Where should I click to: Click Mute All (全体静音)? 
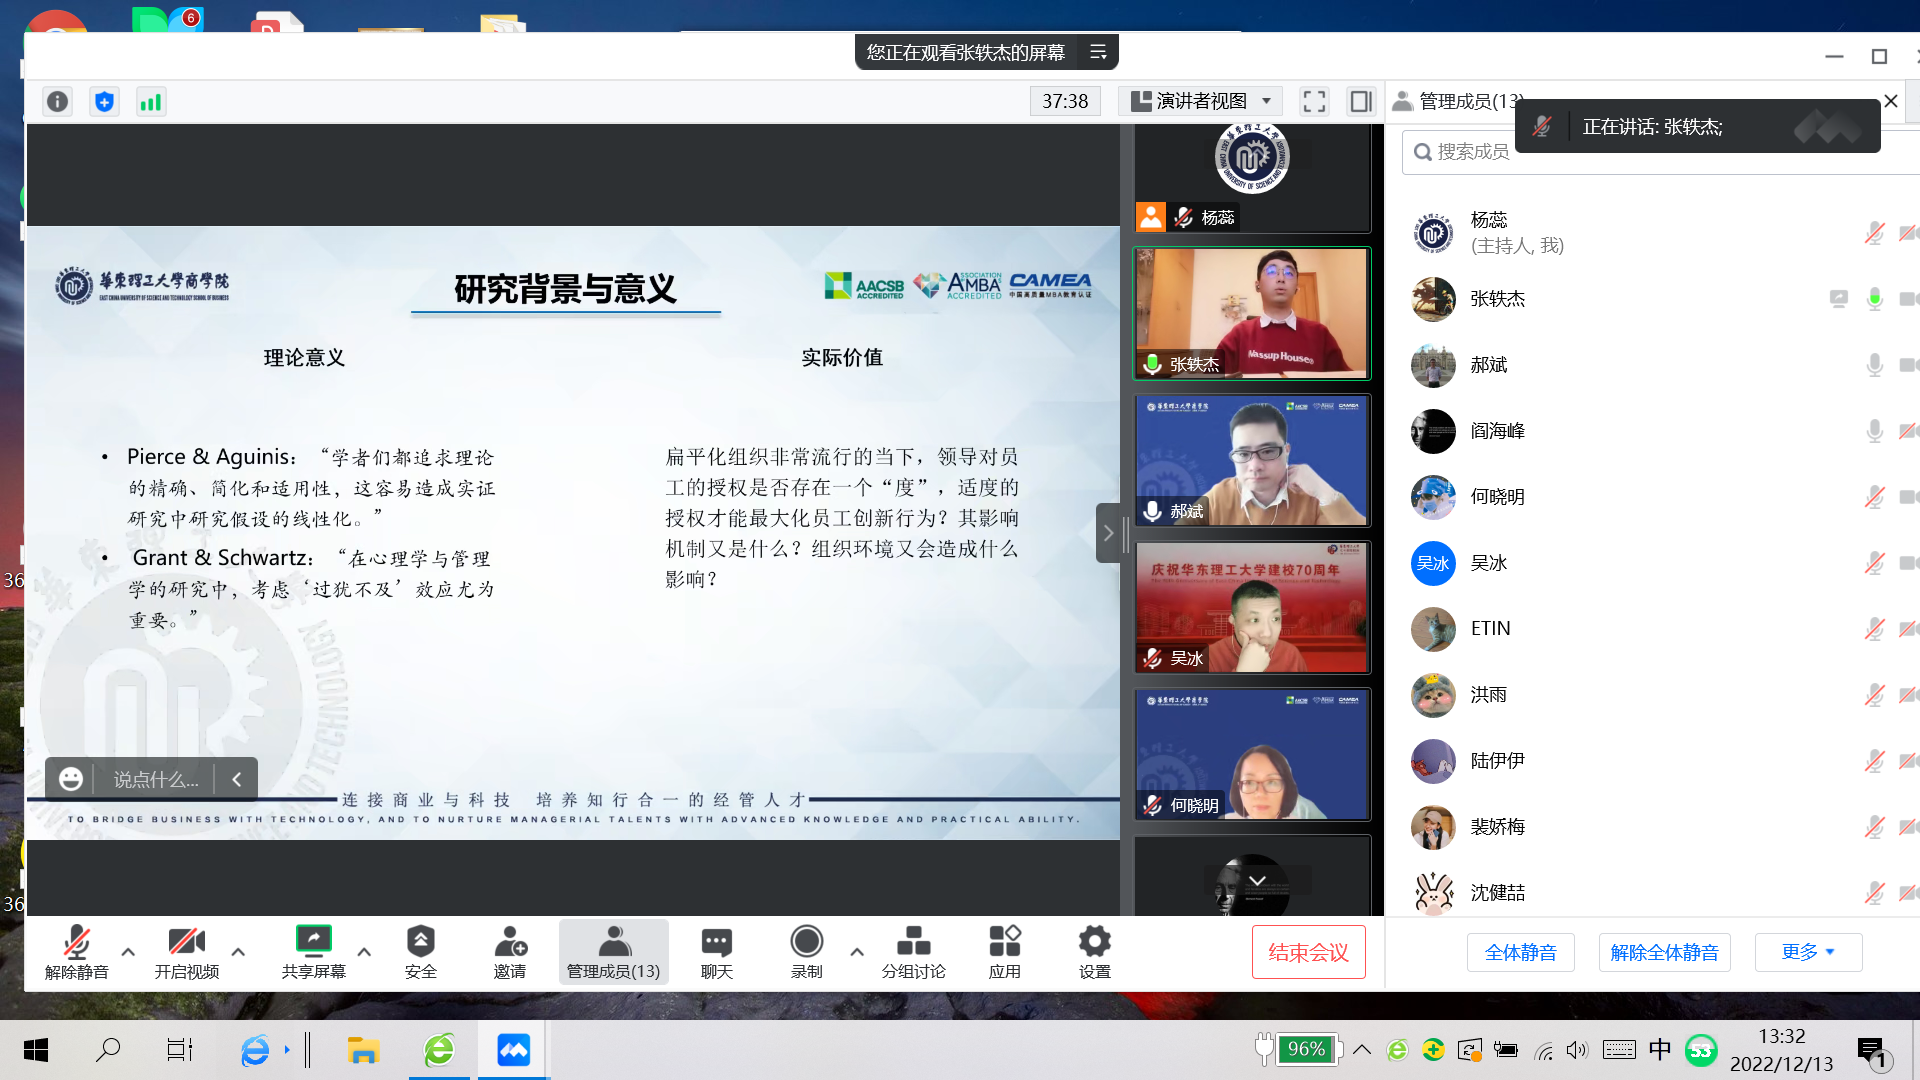pyautogui.click(x=1520, y=952)
